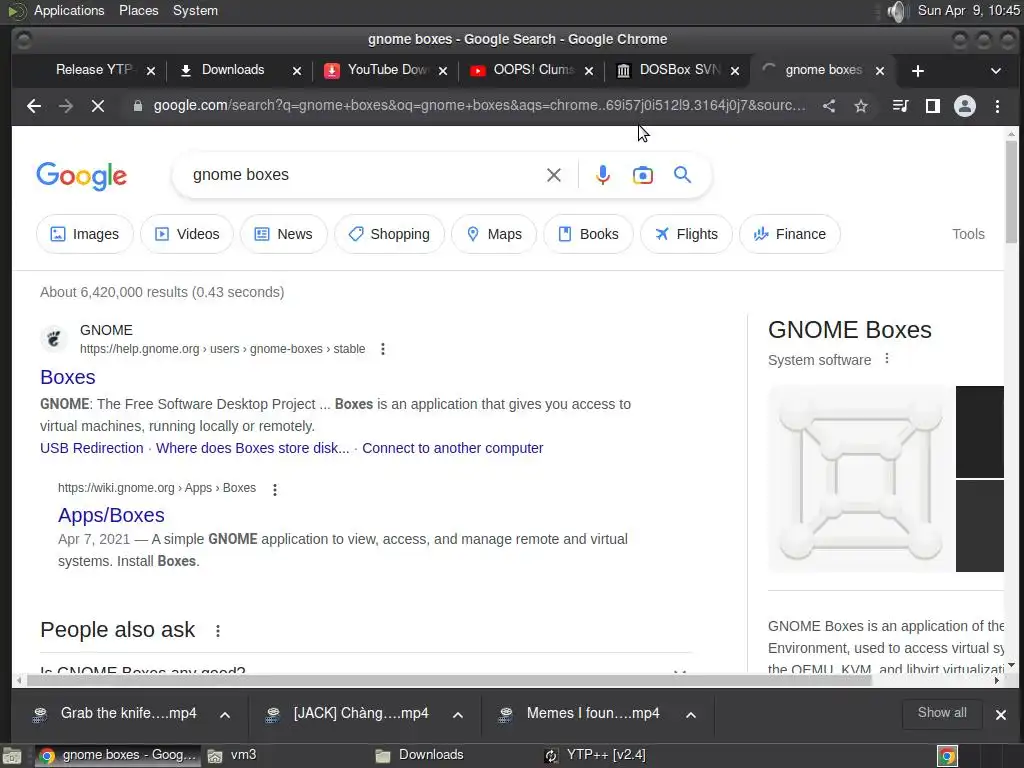Close the download shelf

click(x=1000, y=715)
